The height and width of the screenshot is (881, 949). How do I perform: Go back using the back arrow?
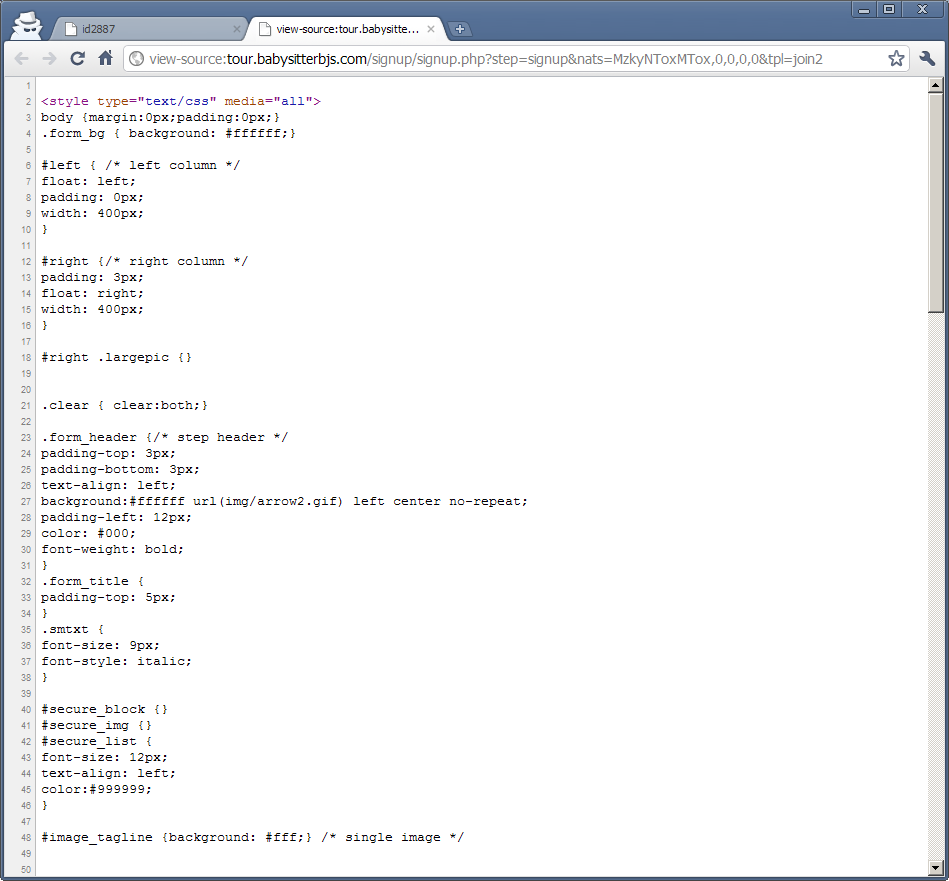(22, 59)
